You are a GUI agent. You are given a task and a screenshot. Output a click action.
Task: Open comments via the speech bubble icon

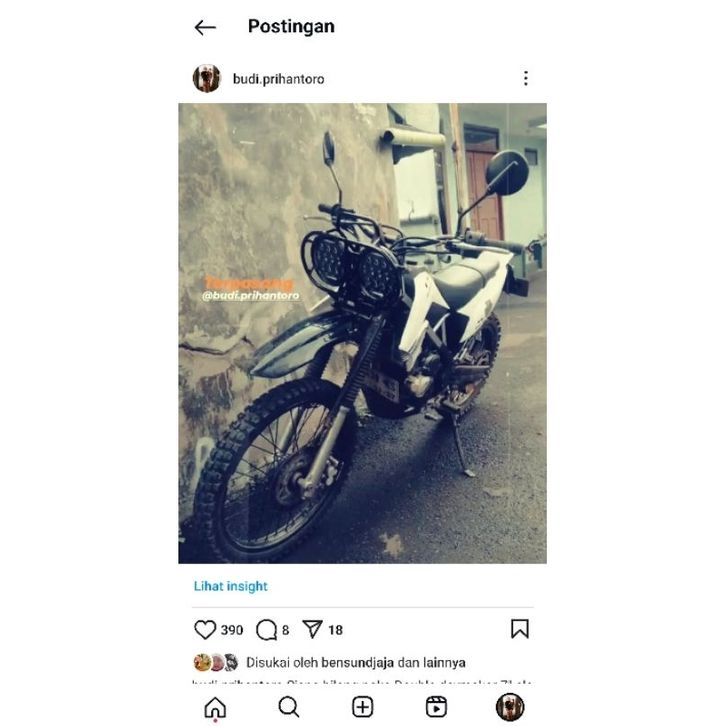[x=266, y=630]
